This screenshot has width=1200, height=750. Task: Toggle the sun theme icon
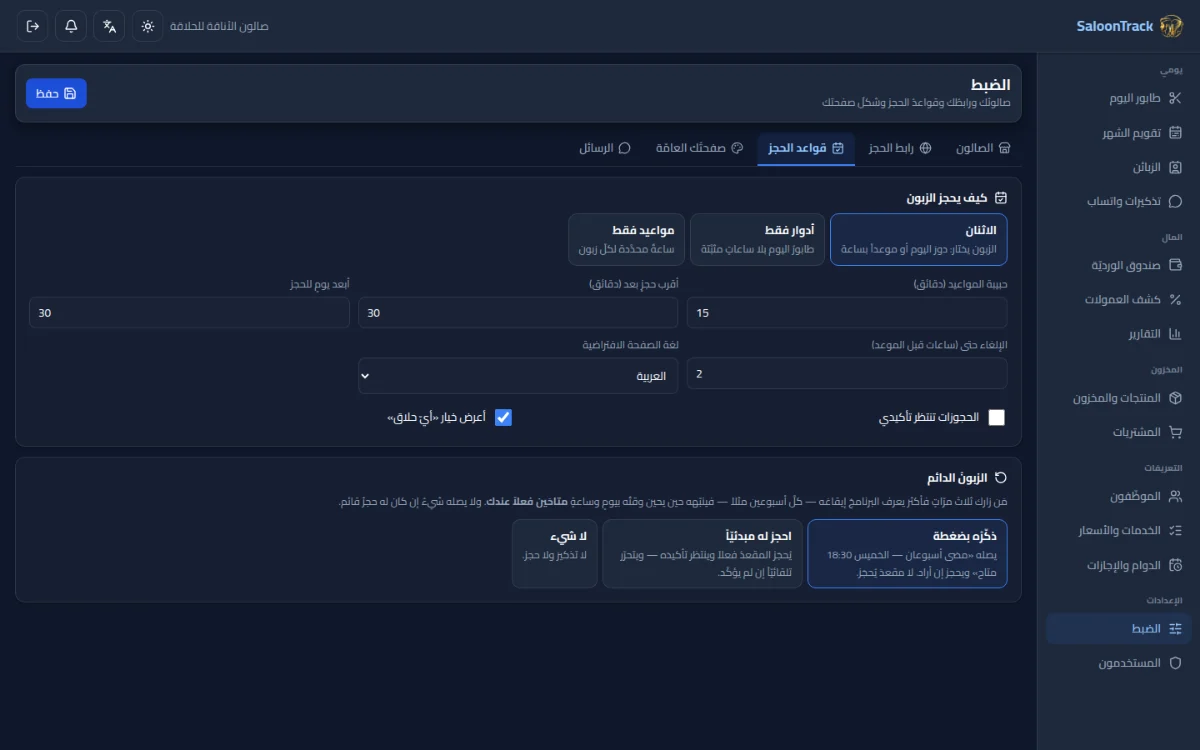tap(147, 26)
